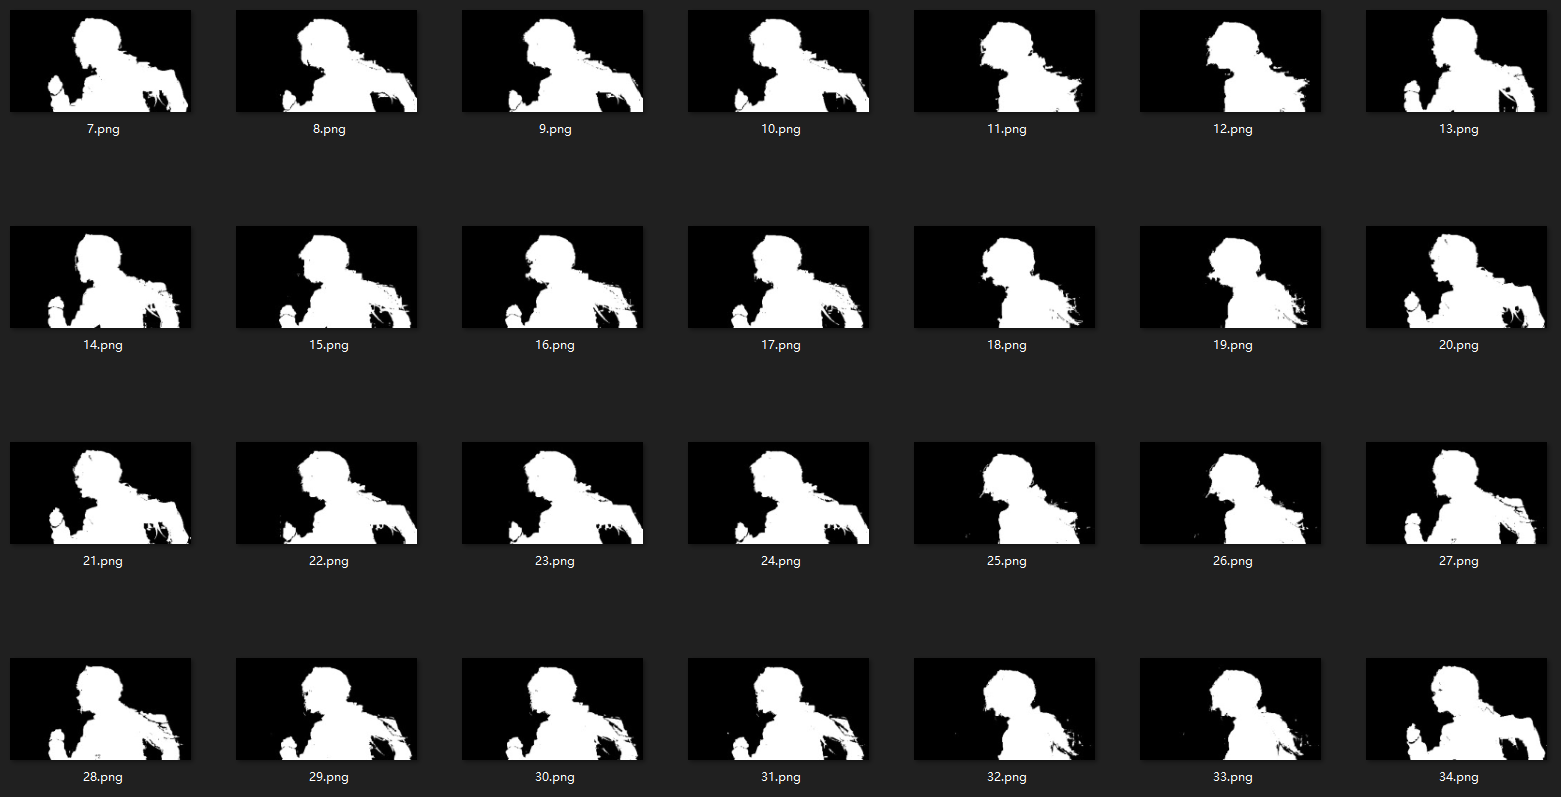Select the 15.png thumbnail image
1561x797 pixels.
coord(326,277)
